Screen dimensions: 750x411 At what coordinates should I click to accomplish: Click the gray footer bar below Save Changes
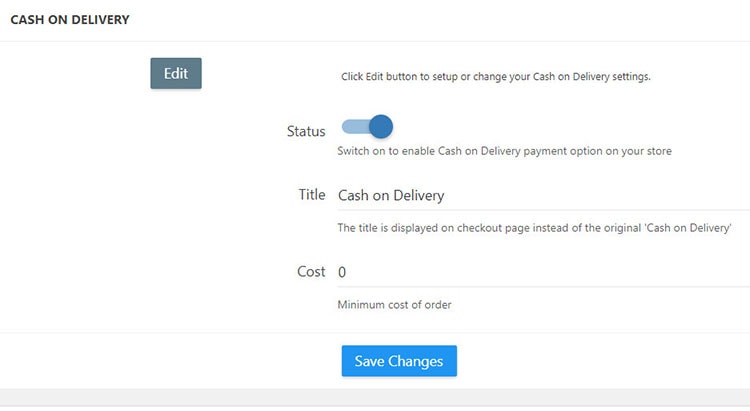[375, 396]
